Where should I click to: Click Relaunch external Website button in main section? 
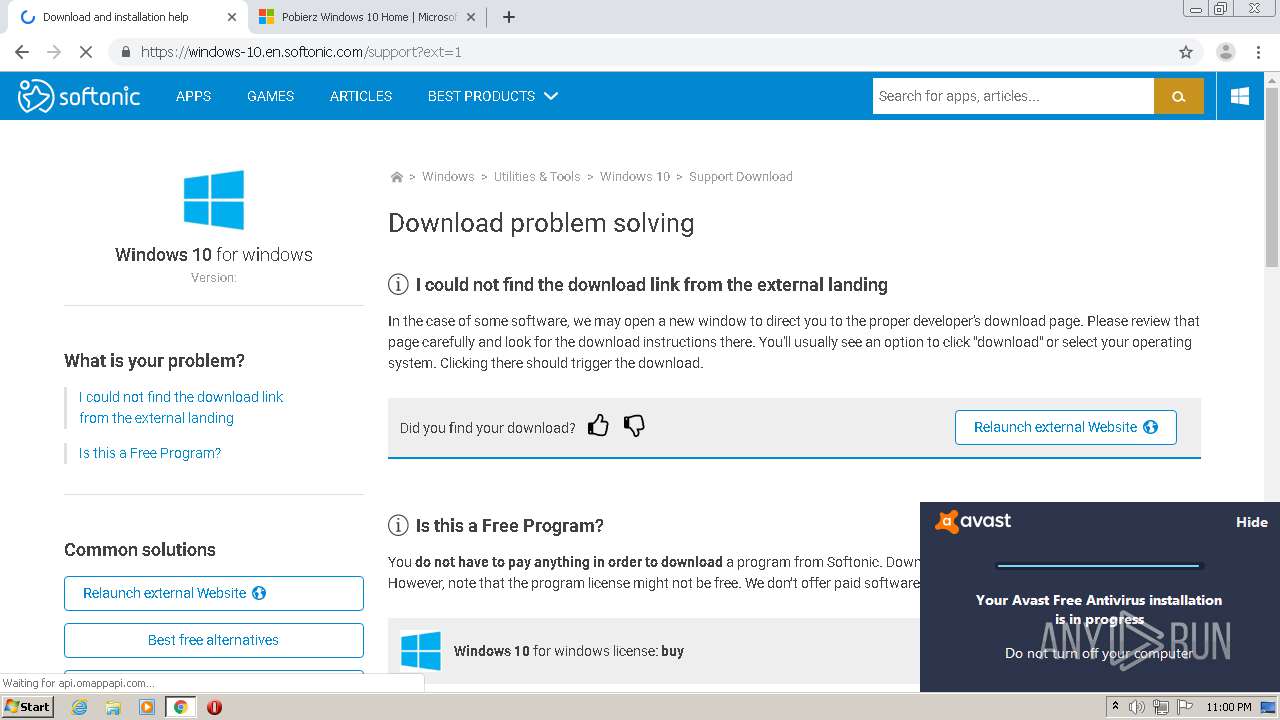[1066, 427]
